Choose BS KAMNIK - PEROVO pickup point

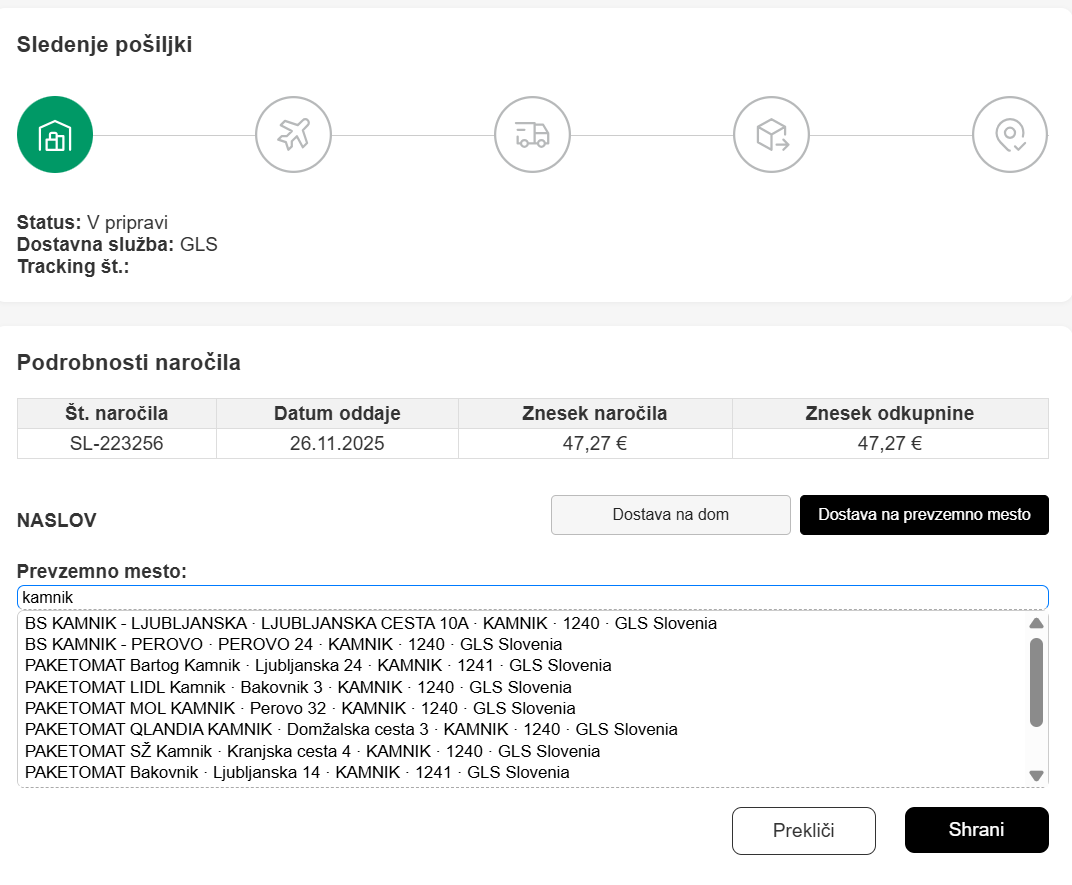293,645
